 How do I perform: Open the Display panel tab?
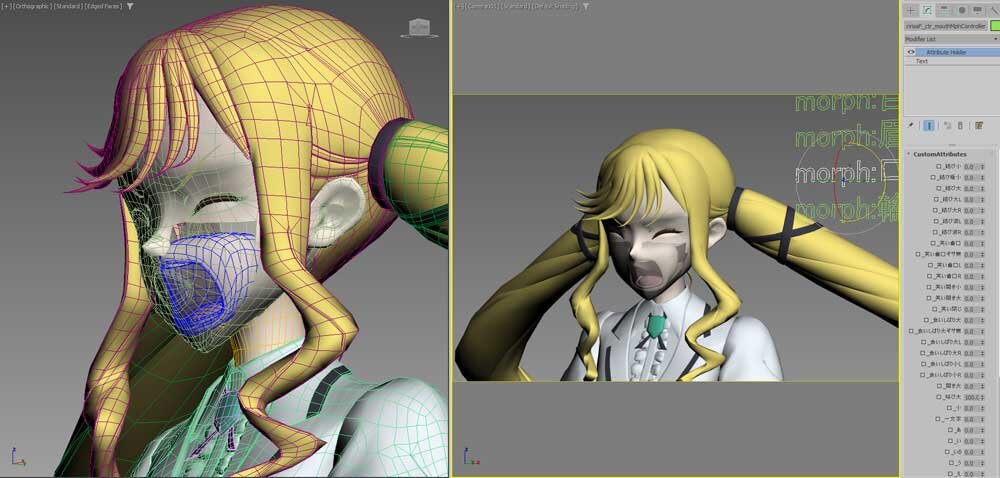coord(978,10)
